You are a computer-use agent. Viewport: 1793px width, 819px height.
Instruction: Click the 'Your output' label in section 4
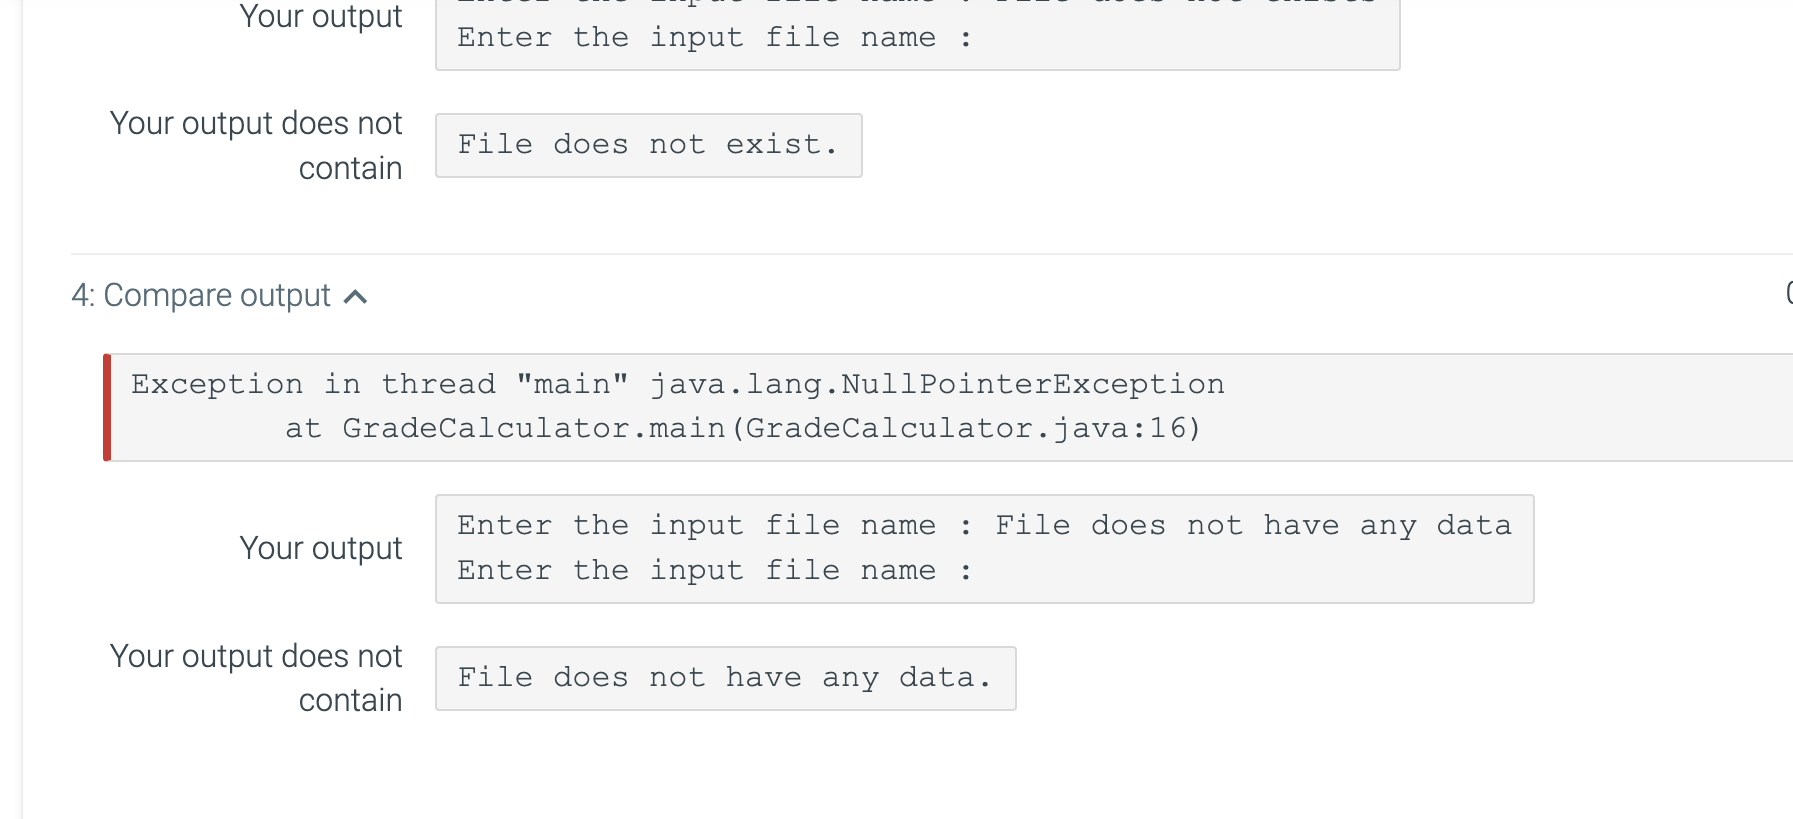click(321, 549)
